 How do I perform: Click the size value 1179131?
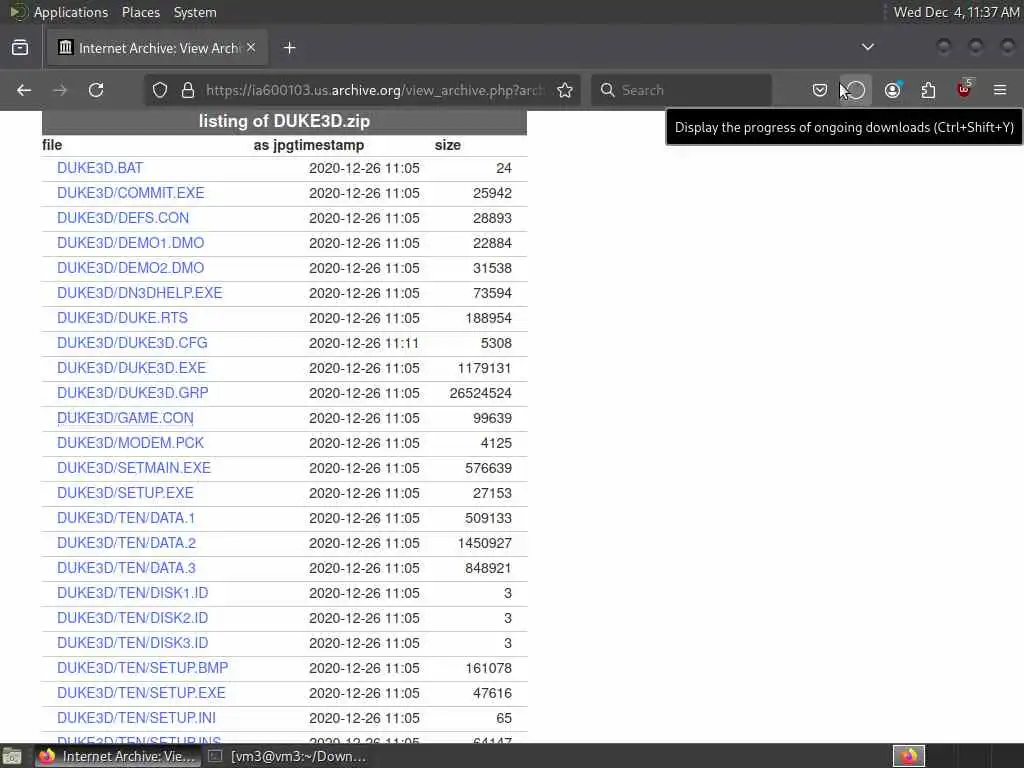click(x=484, y=368)
